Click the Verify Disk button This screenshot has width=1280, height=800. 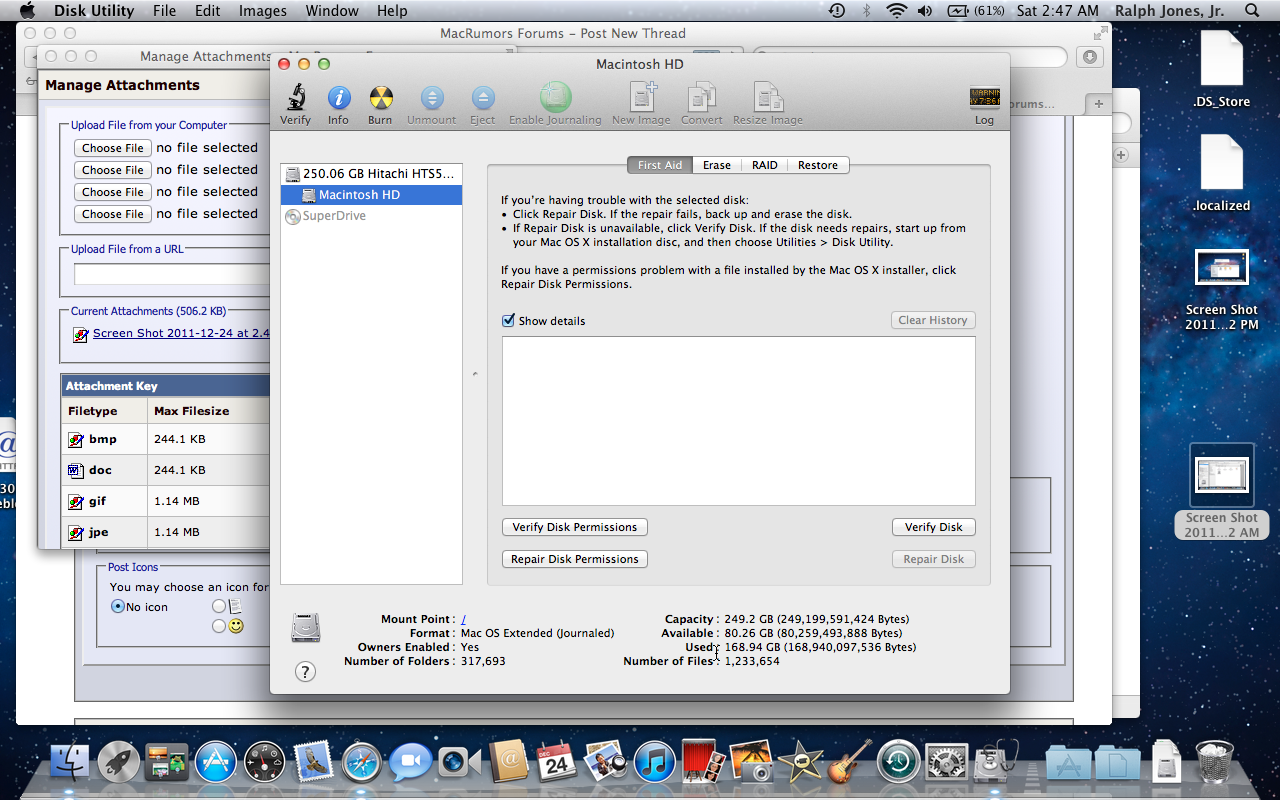(x=934, y=527)
